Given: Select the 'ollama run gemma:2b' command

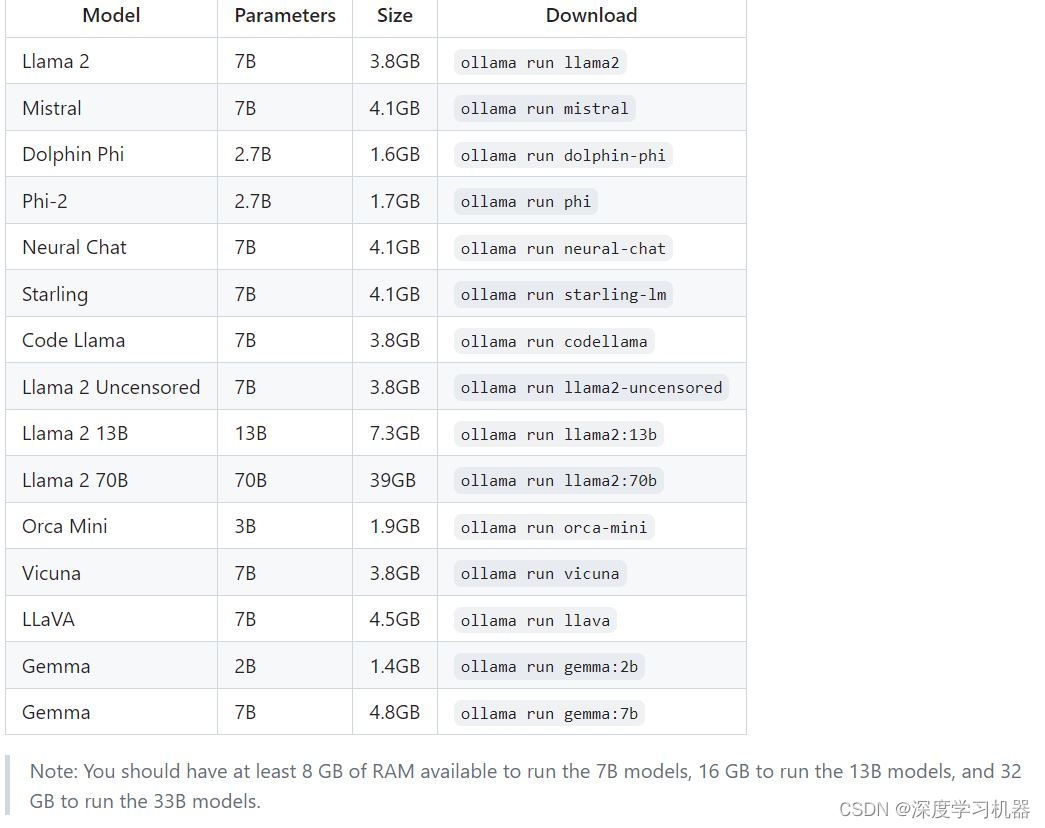Looking at the screenshot, I should point(549,667).
